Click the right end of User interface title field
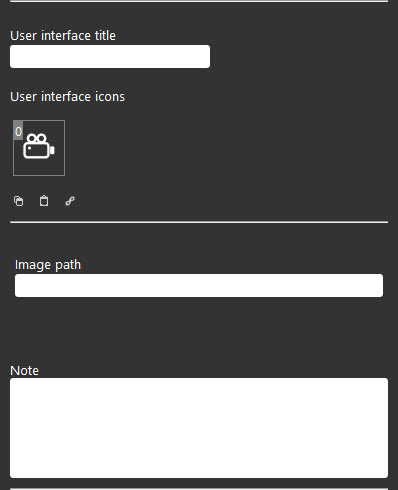Screen dimensions: 398x490 point(205,57)
